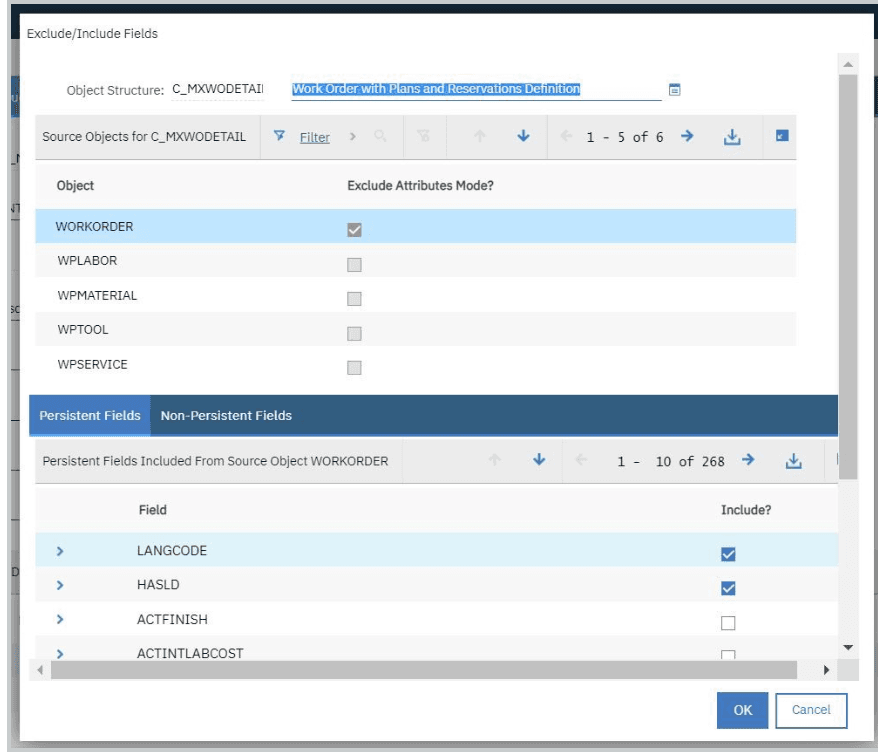Select the WPSERVICE object row

tap(415, 364)
